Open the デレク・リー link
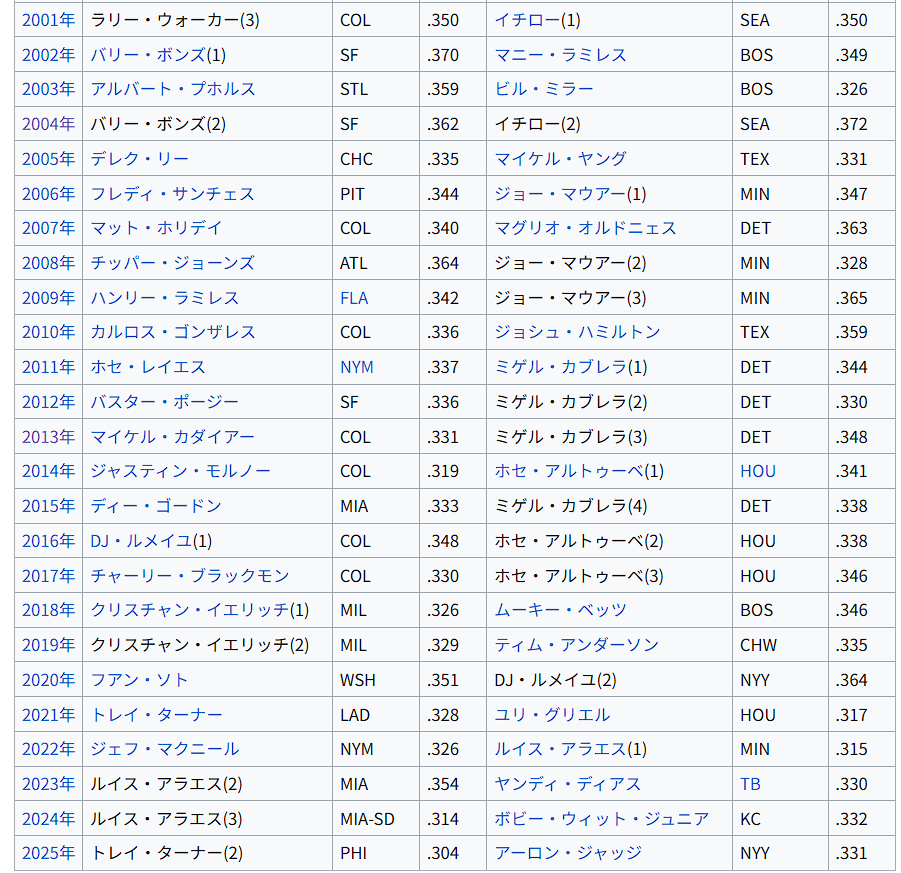This screenshot has height=873, width=901. pos(139,159)
